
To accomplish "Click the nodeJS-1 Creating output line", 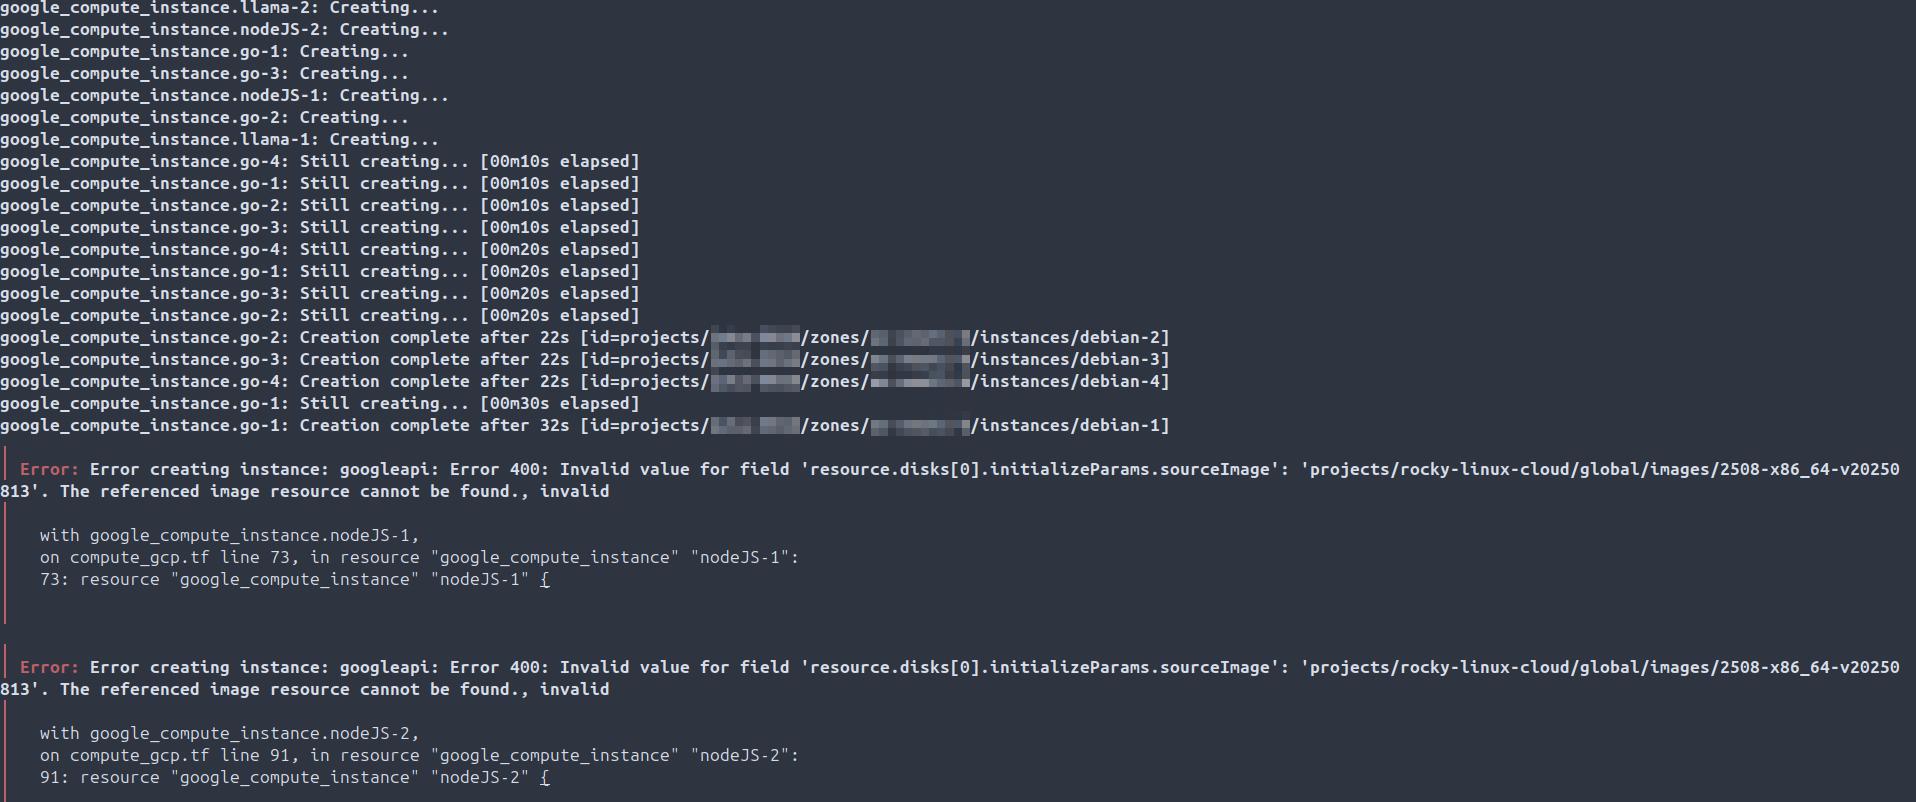I will coord(224,96).
